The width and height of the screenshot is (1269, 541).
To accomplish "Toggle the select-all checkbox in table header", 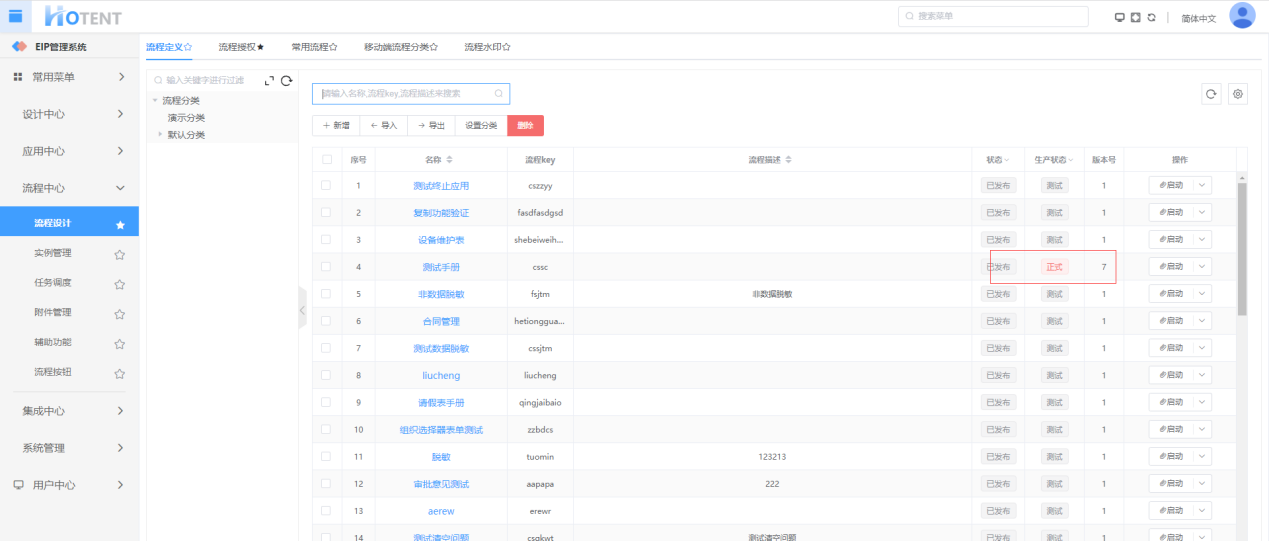I will pos(326,159).
